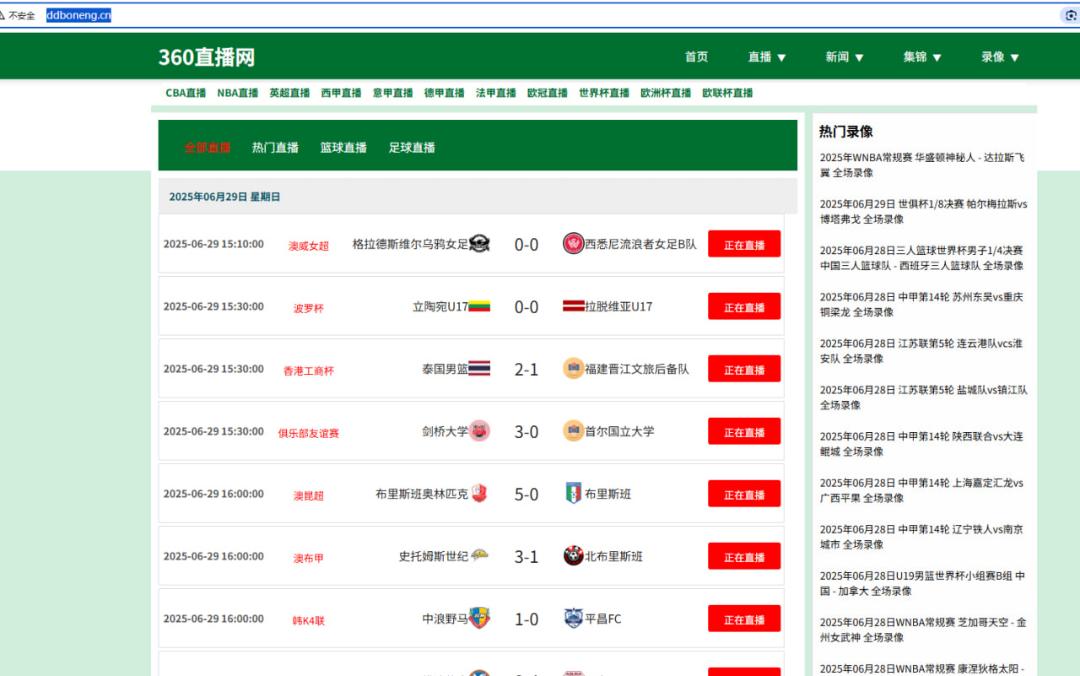The height and width of the screenshot is (676, 1080).
Task: Open 三人篮球世界杯 中国-西班牙 replay
Action: [x=922, y=258]
